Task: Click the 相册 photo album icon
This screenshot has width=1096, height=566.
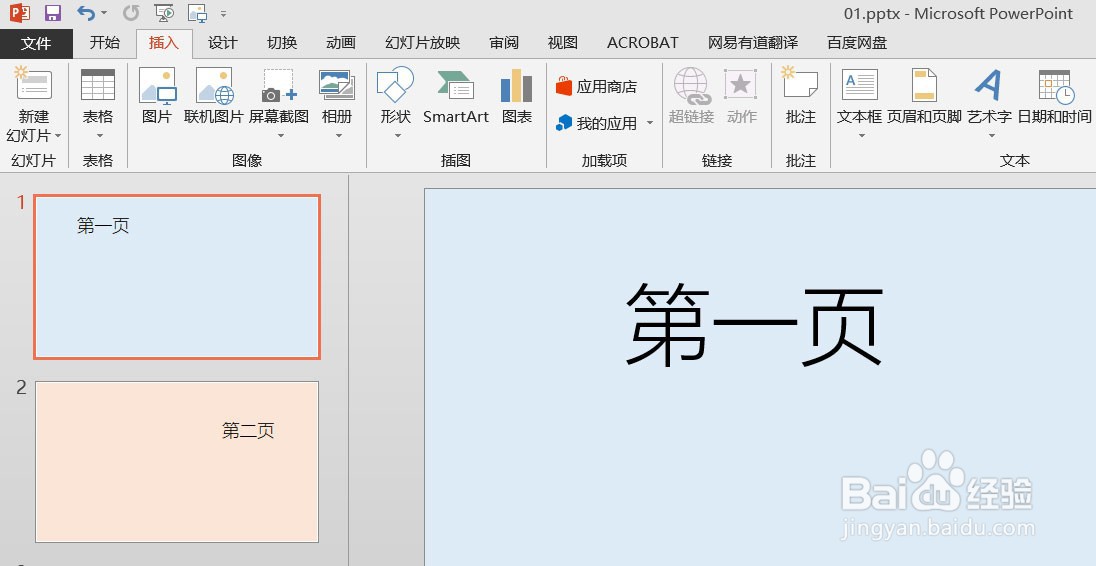Action: [337, 85]
